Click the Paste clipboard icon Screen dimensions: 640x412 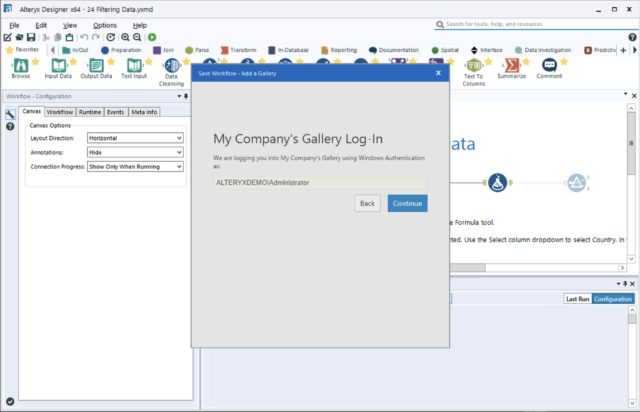[69, 37]
